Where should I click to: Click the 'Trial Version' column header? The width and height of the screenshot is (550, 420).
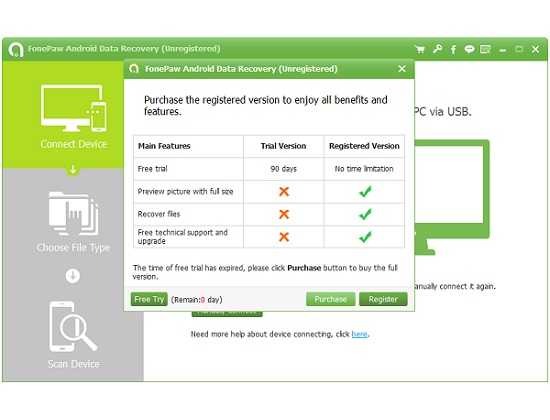pos(283,146)
